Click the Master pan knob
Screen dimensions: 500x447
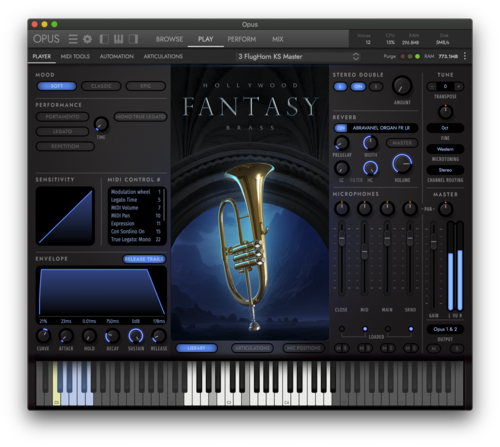(x=445, y=209)
